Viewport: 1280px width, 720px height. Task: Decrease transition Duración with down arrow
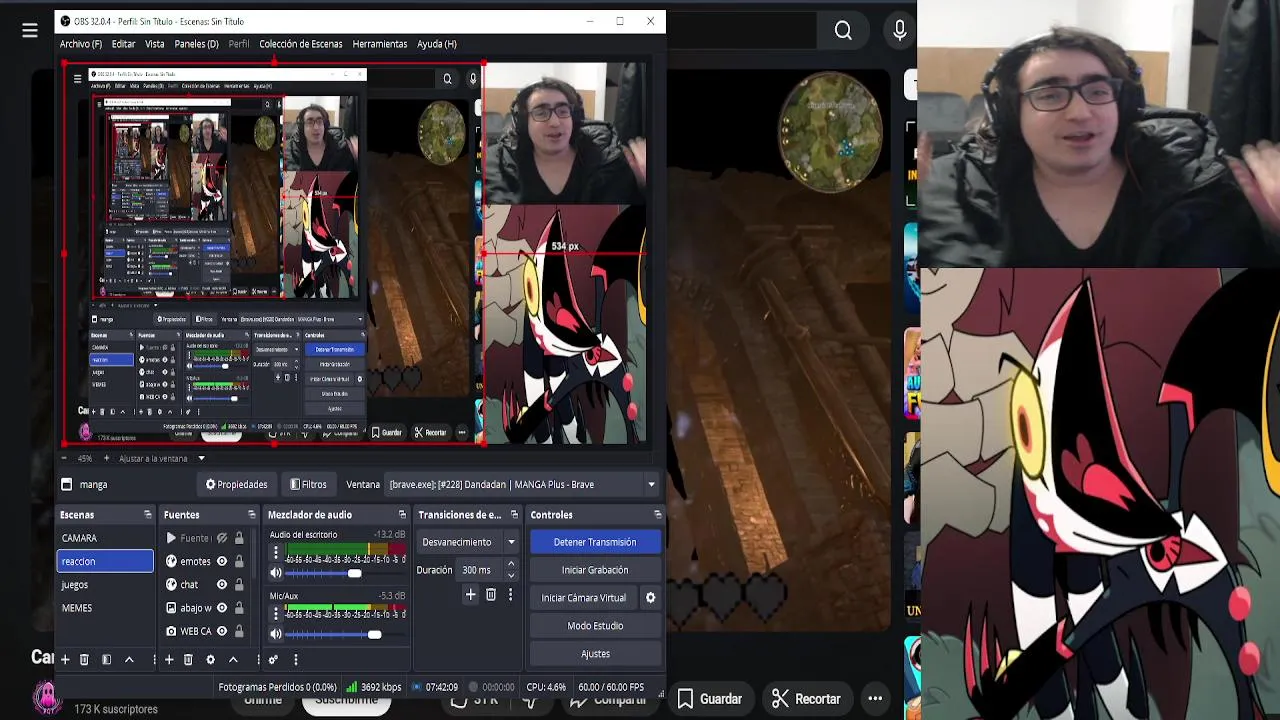pos(511,576)
